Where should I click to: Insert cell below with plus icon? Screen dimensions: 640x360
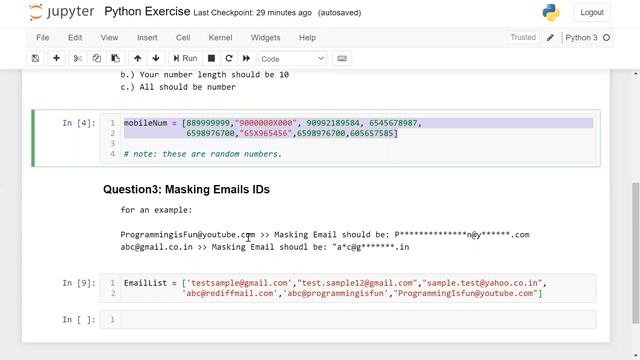(x=56, y=58)
